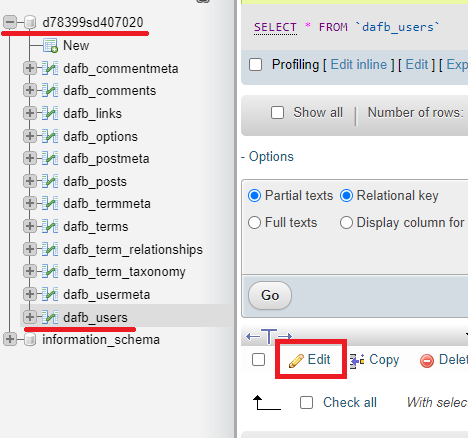468x438 pixels.
Task: Expand the dafb_usermeta table node
Action: [30, 294]
